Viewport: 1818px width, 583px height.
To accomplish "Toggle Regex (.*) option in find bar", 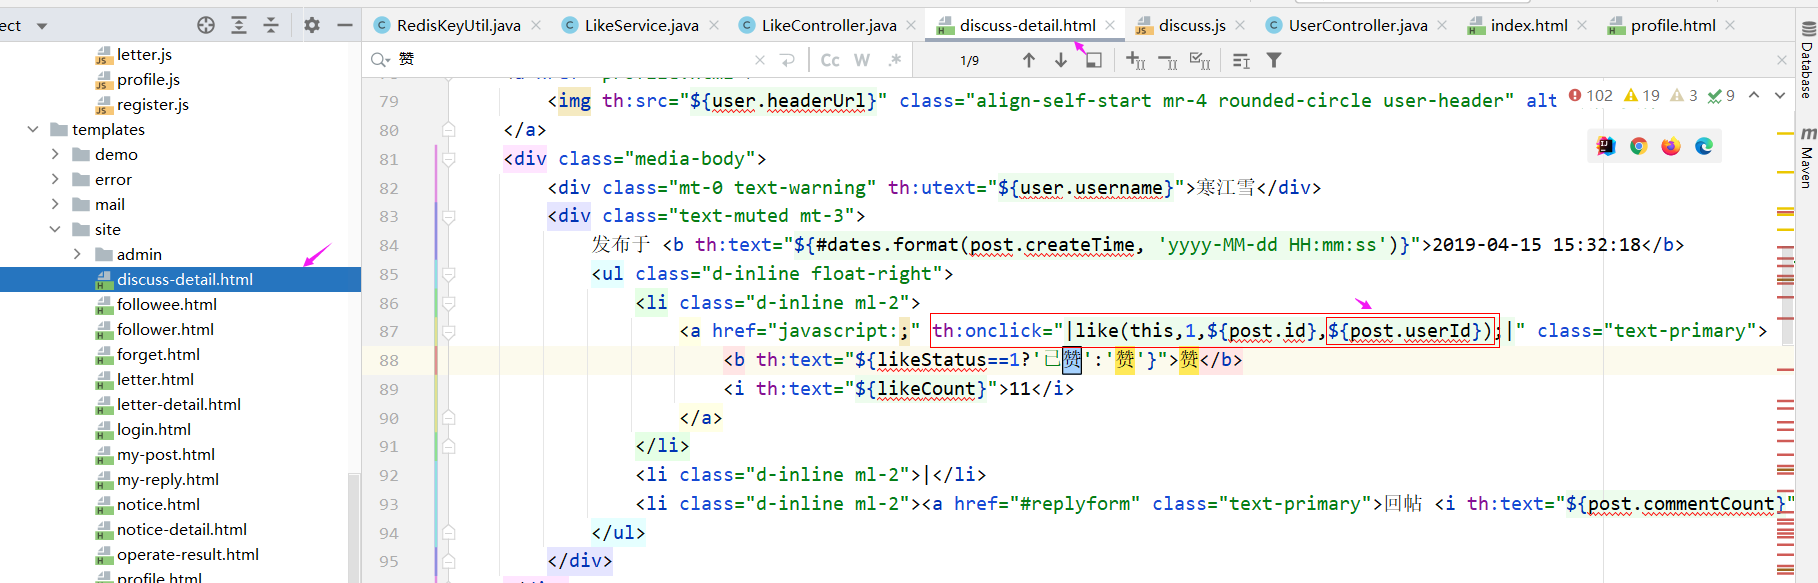I will pyautogui.click(x=894, y=60).
